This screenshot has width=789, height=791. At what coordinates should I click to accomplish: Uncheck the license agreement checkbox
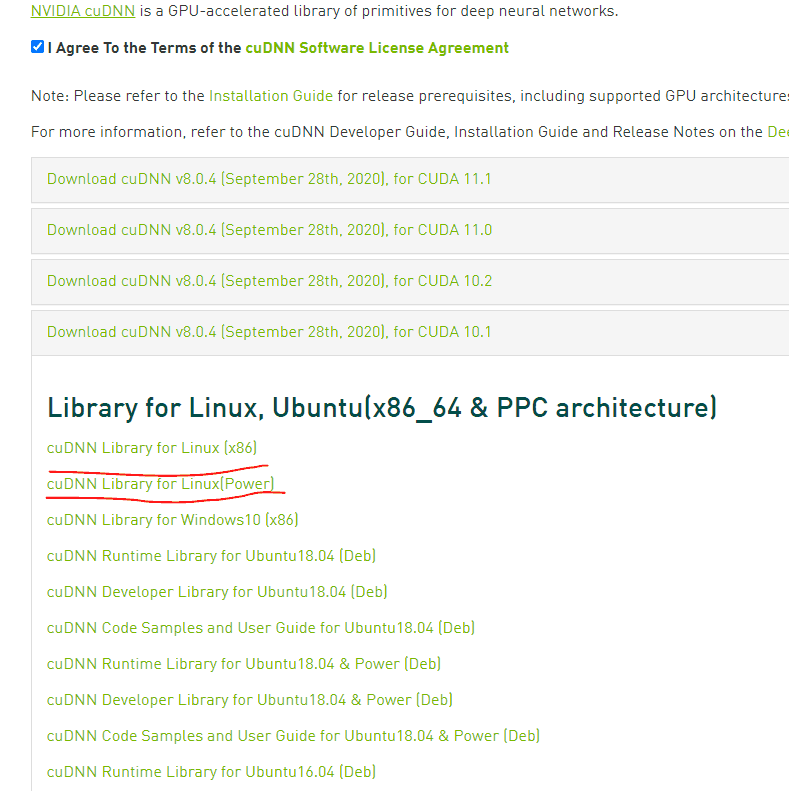point(37,47)
